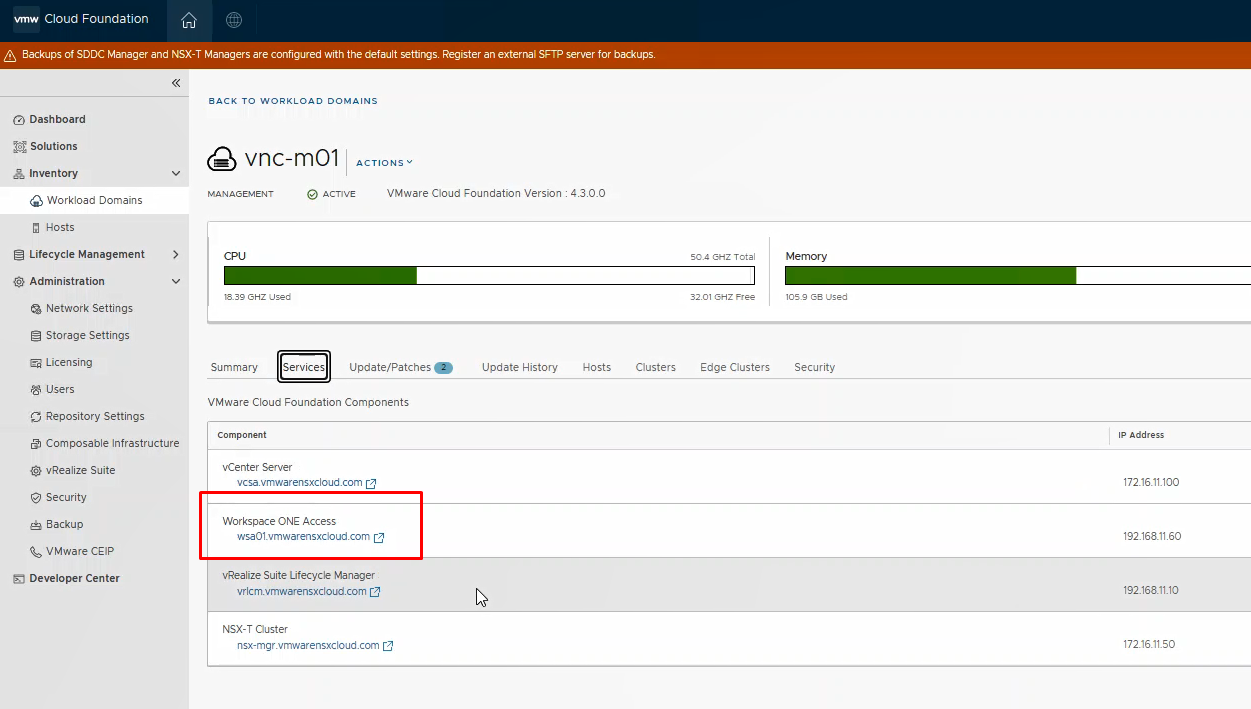
Task: Click the Inventory hierarchy icon
Action: coord(19,174)
